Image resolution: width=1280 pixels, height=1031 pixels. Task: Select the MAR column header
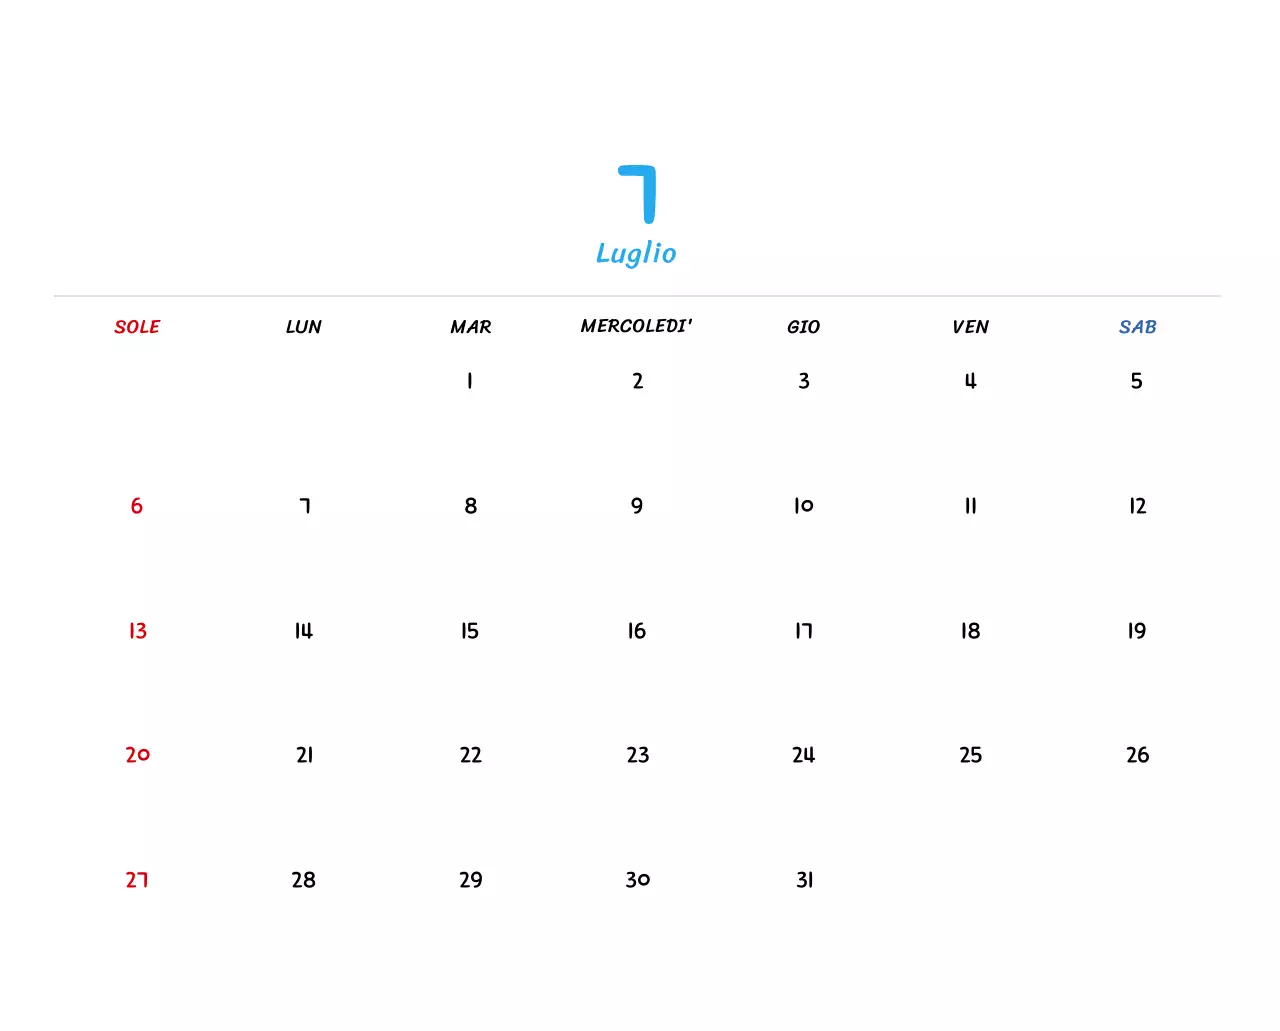[470, 326]
